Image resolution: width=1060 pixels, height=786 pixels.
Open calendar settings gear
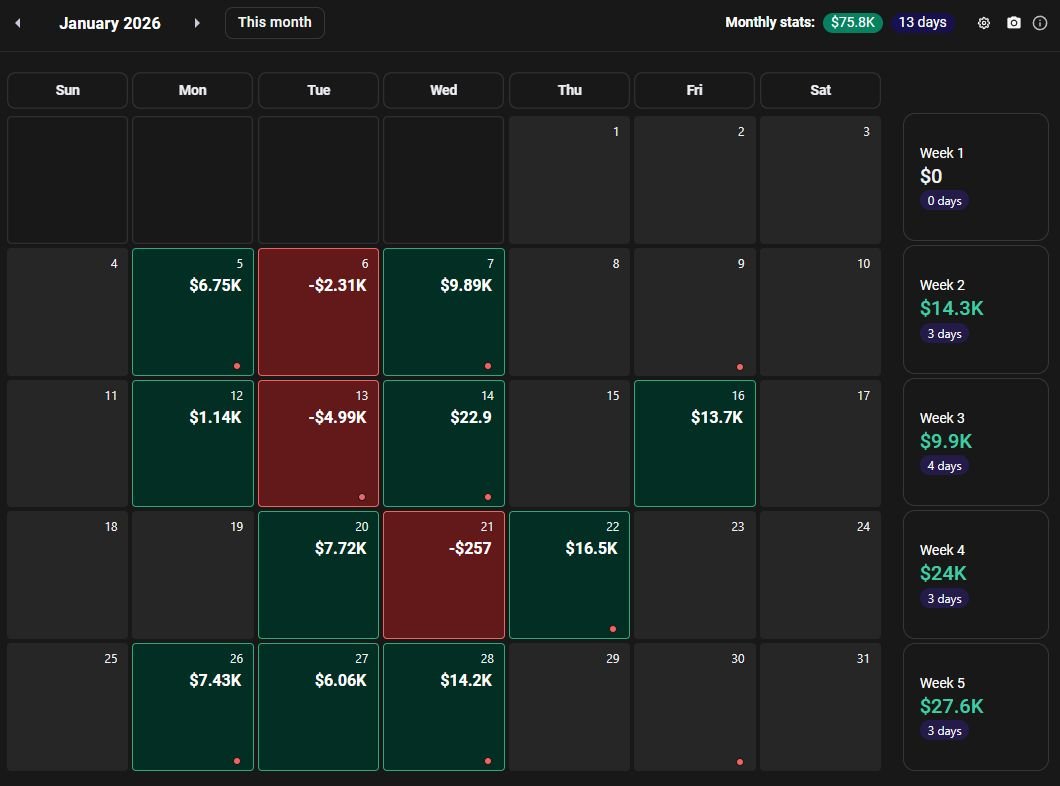[x=984, y=23]
